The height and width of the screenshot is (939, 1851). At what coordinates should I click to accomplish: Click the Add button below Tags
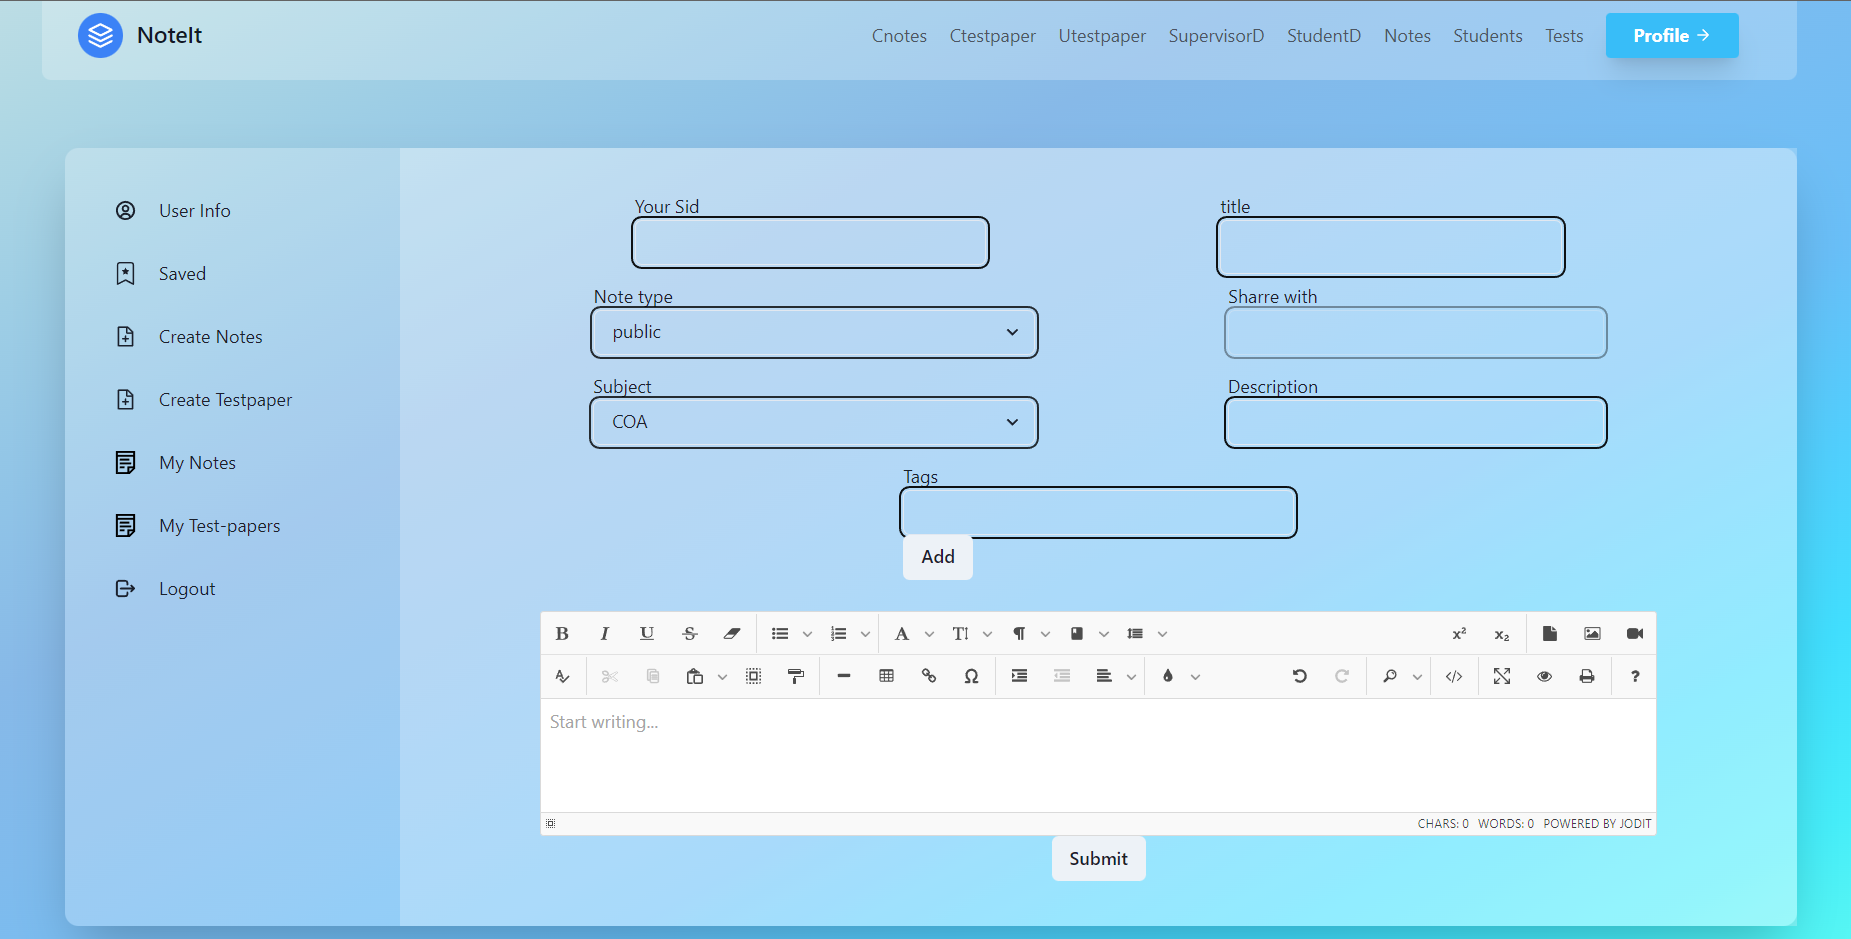point(936,557)
